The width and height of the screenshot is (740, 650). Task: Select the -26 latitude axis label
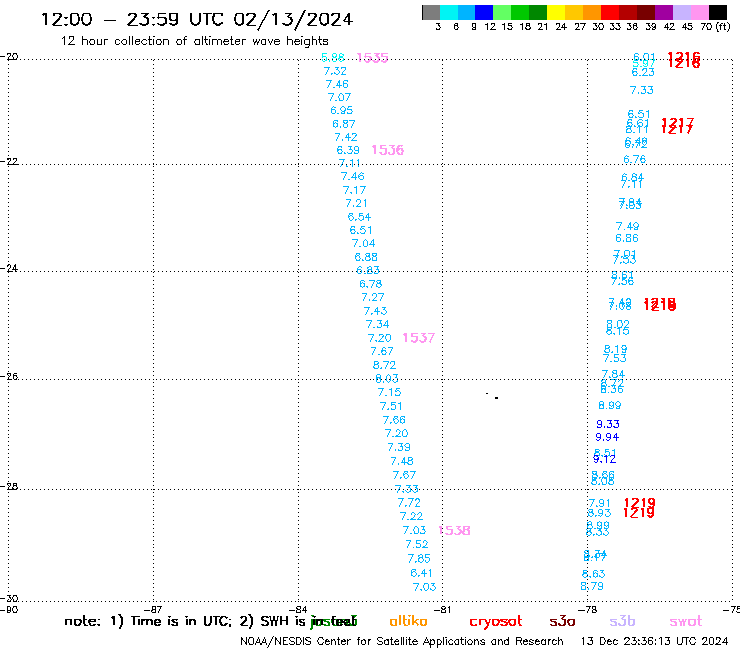pyautogui.click(x=9, y=377)
